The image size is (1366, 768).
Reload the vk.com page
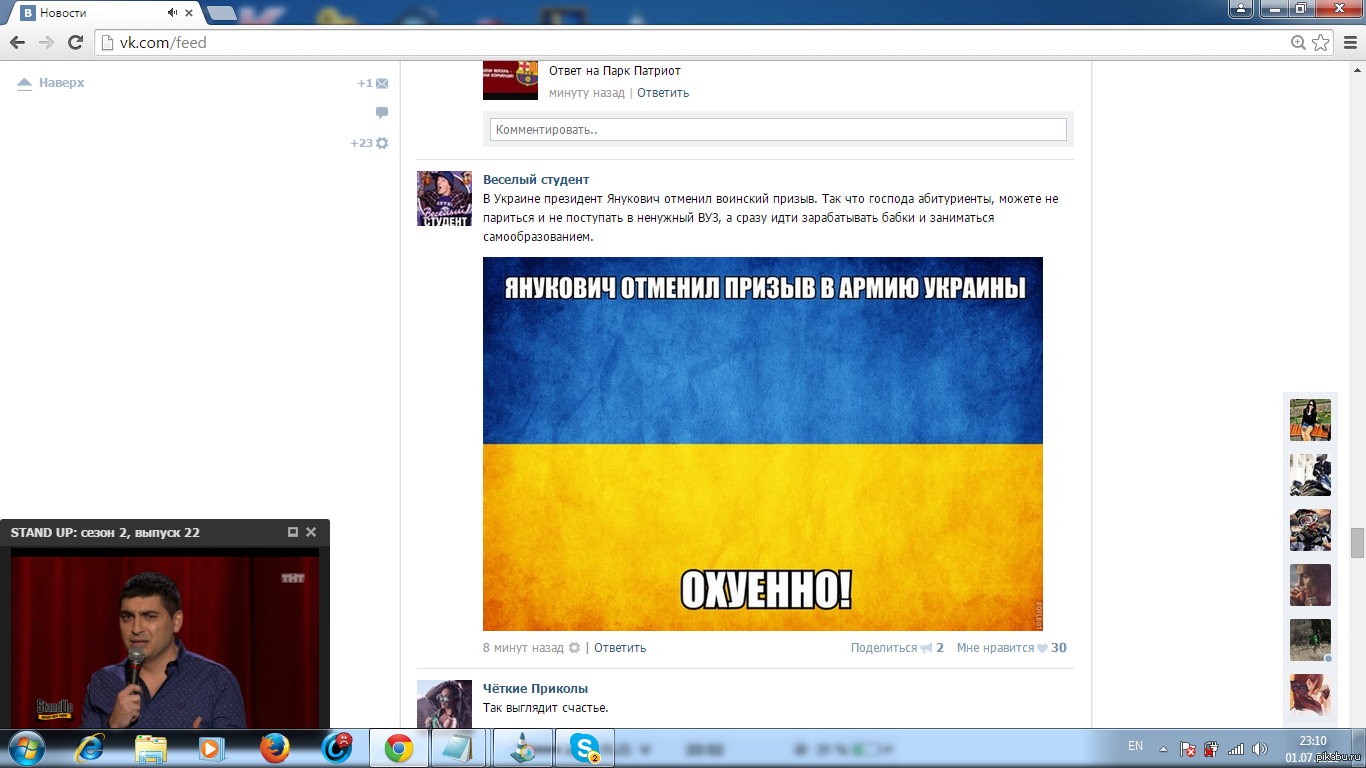pyautogui.click(x=75, y=42)
